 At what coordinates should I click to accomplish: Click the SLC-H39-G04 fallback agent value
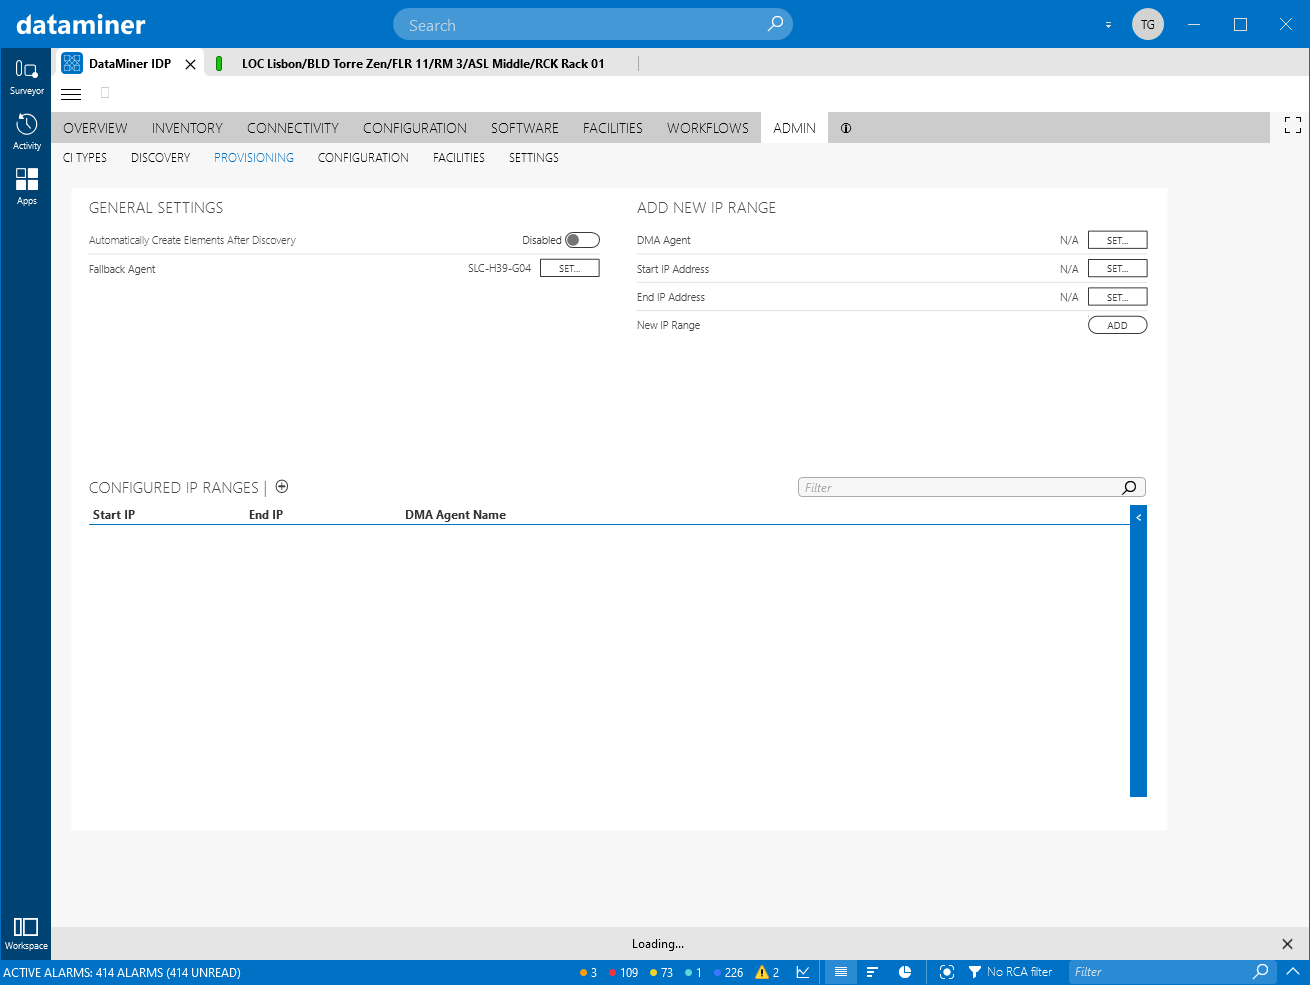[499, 269]
